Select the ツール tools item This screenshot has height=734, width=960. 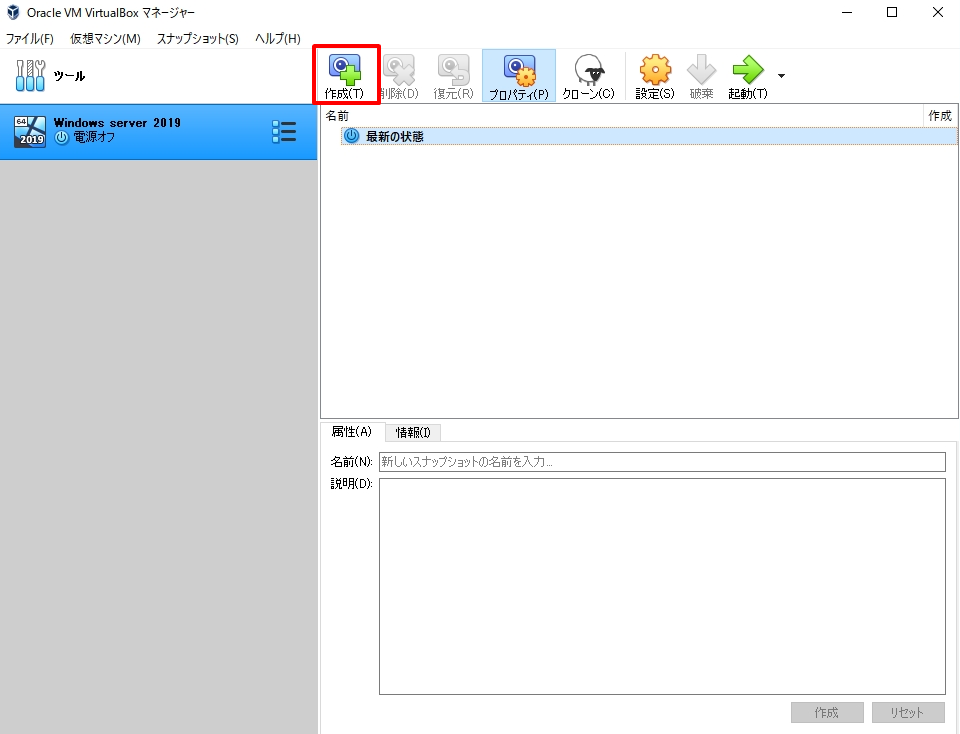159,76
